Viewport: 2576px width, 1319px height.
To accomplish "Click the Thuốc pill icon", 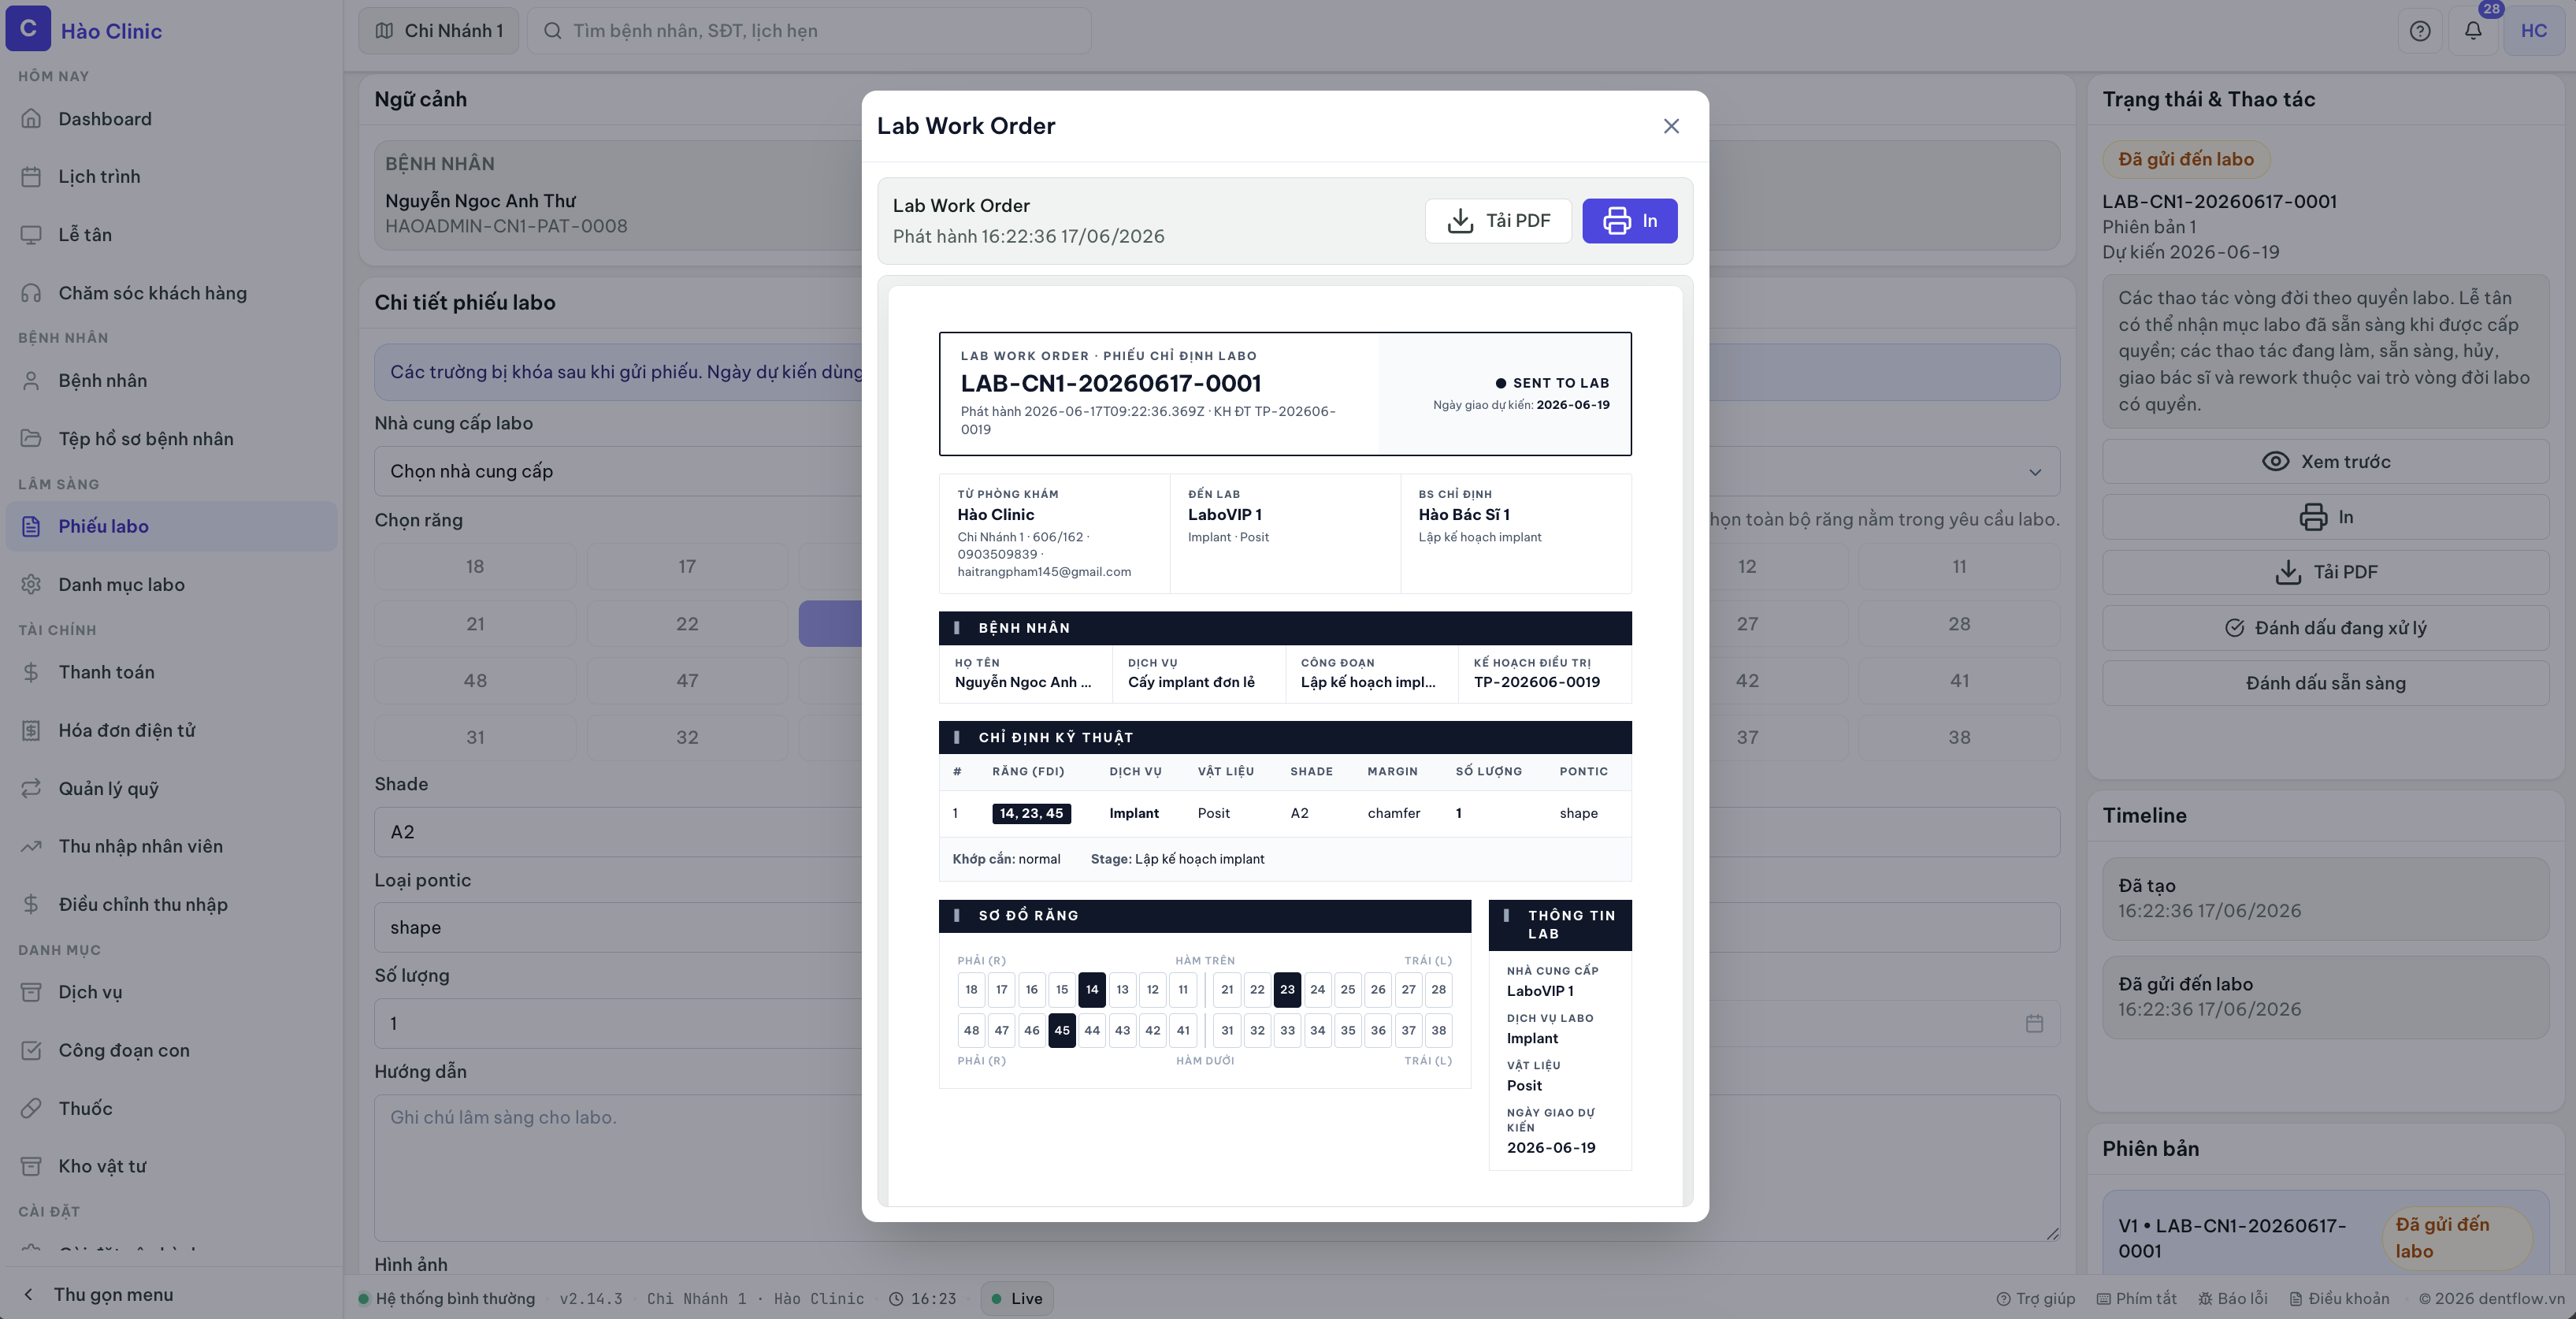I will tap(31, 1108).
